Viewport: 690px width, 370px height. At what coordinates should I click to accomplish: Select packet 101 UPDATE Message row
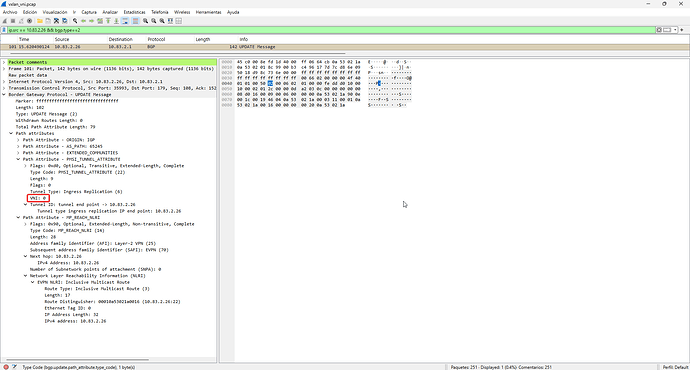[345, 47]
